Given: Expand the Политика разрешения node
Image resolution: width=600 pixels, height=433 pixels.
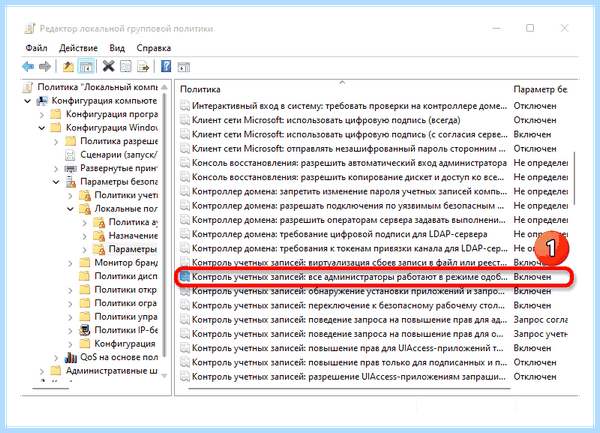Looking at the screenshot, I should point(56,142).
